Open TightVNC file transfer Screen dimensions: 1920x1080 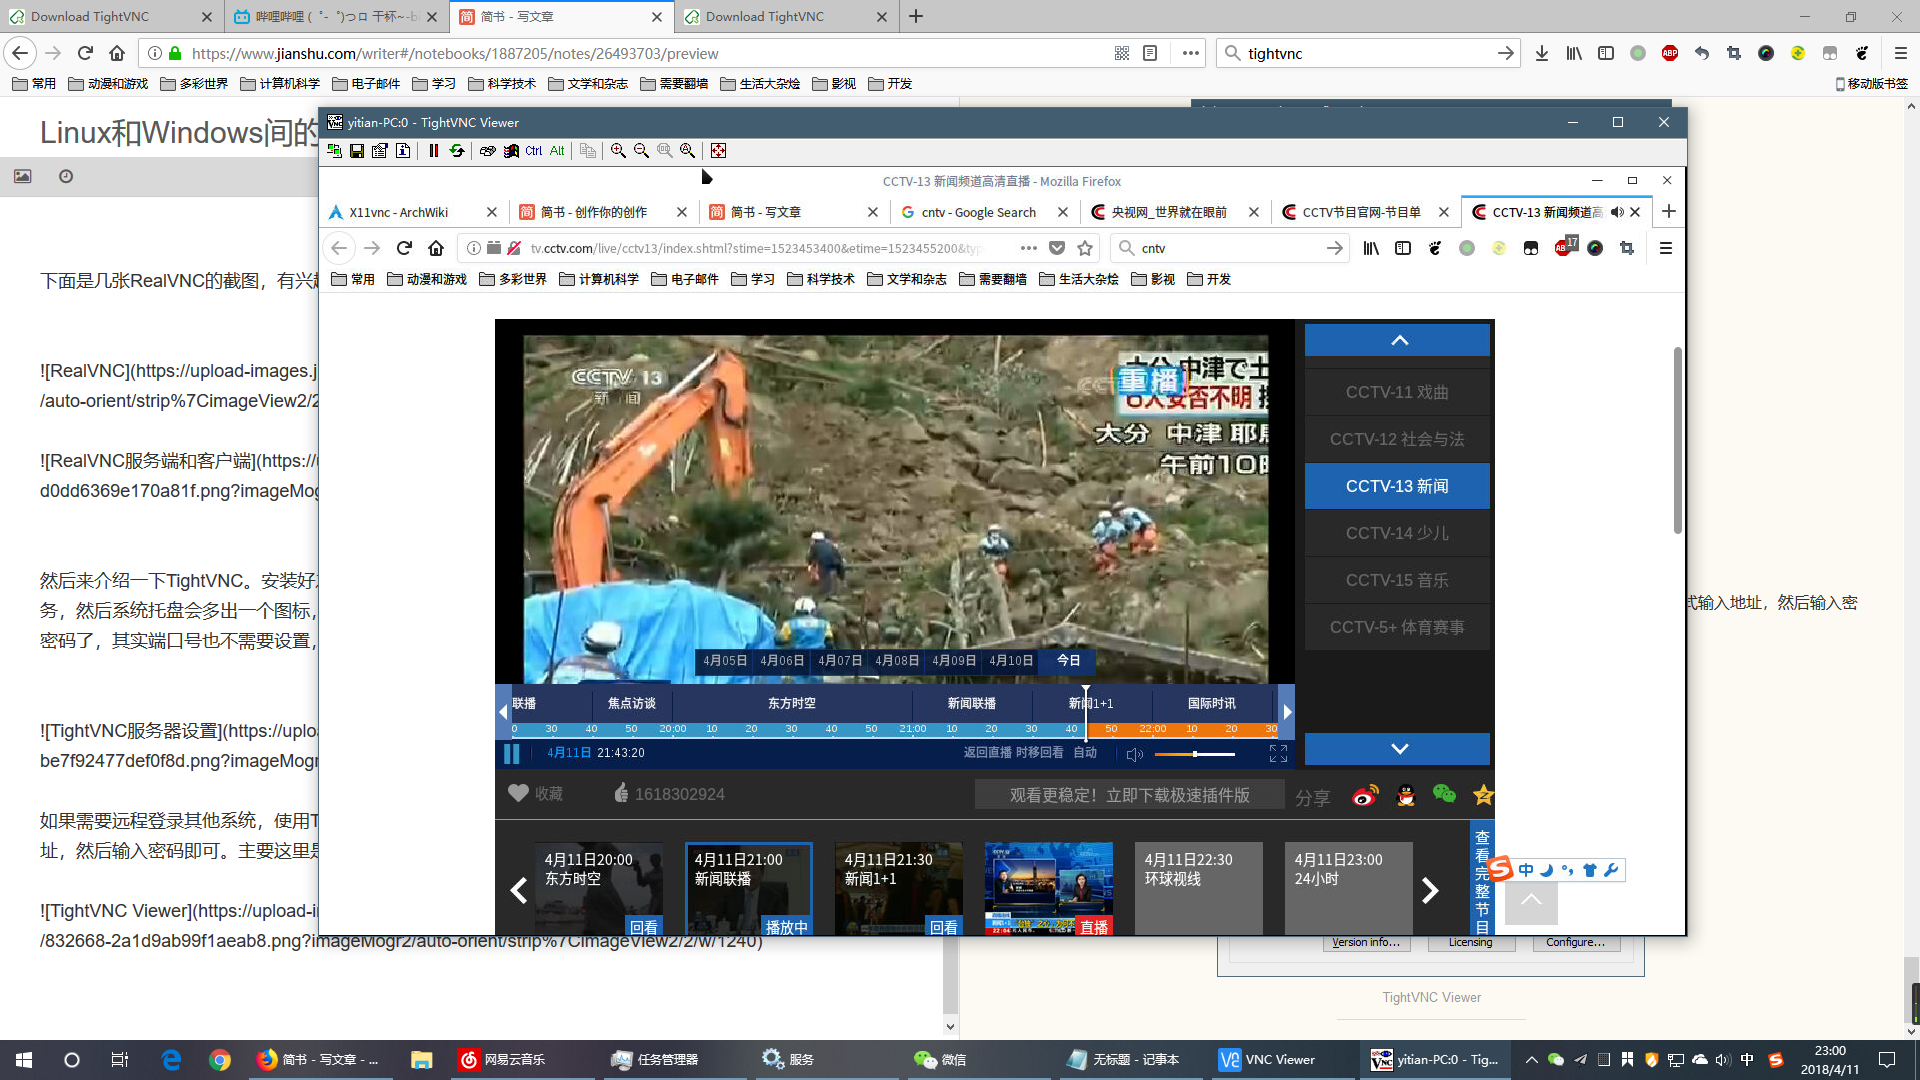[588, 151]
